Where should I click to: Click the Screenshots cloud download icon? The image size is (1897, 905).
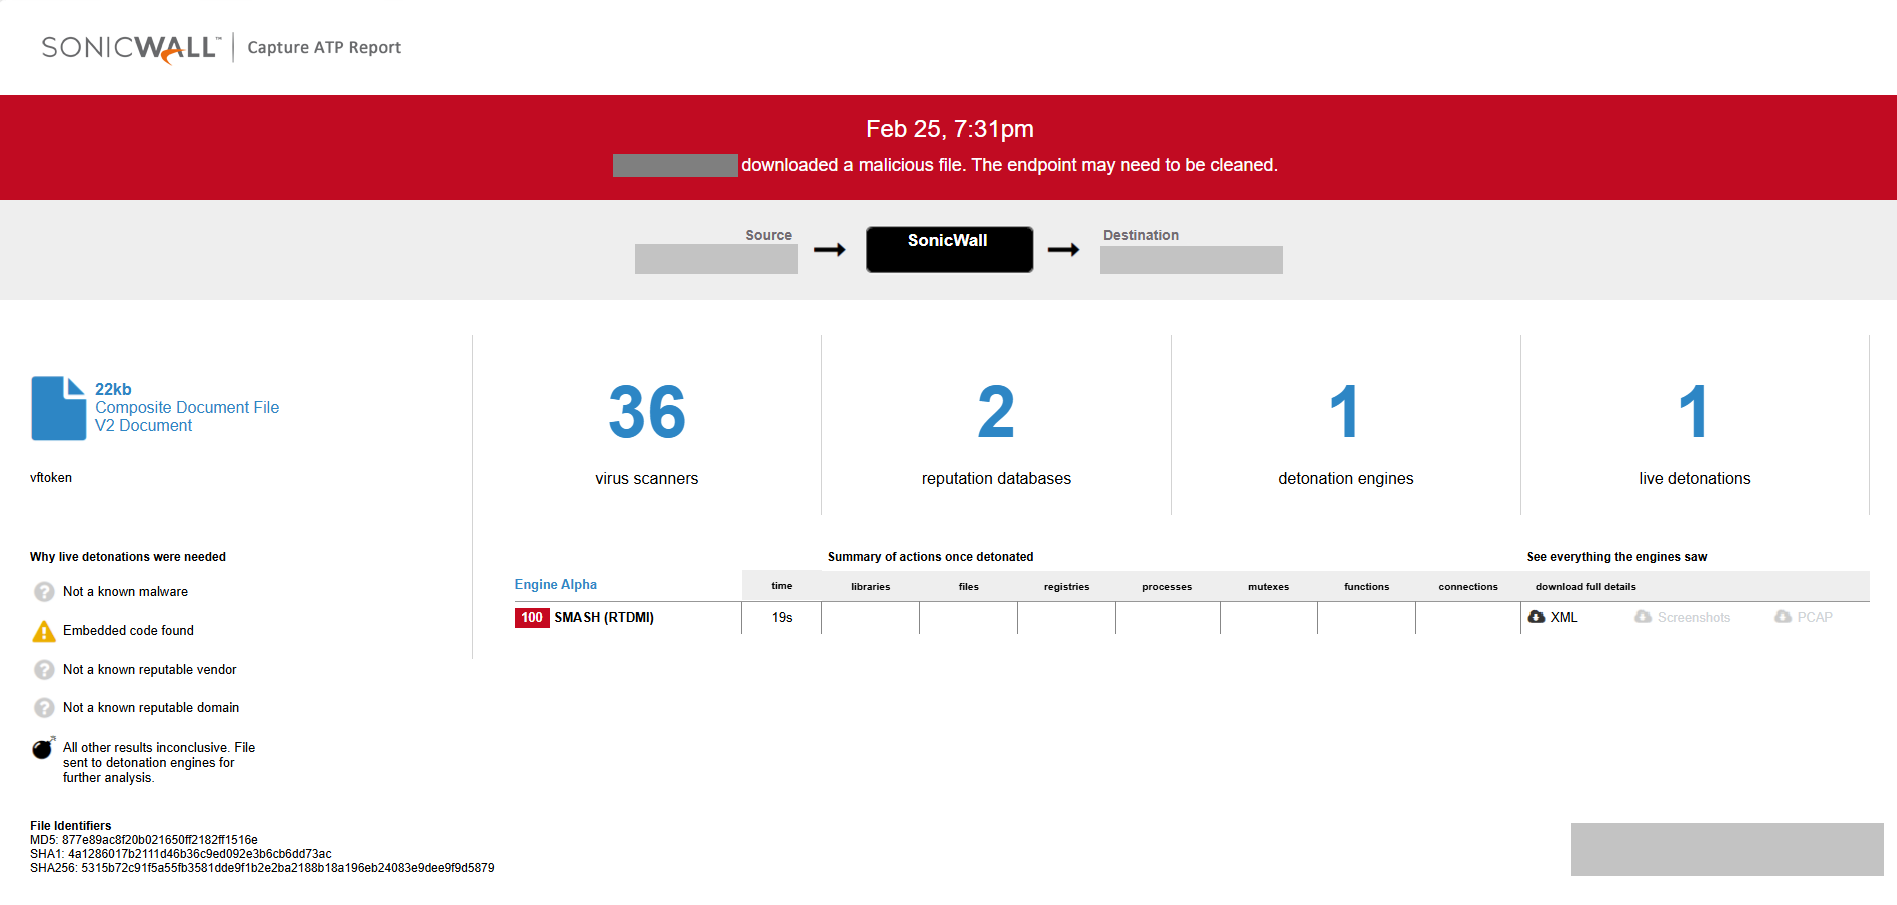pyautogui.click(x=1643, y=617)
